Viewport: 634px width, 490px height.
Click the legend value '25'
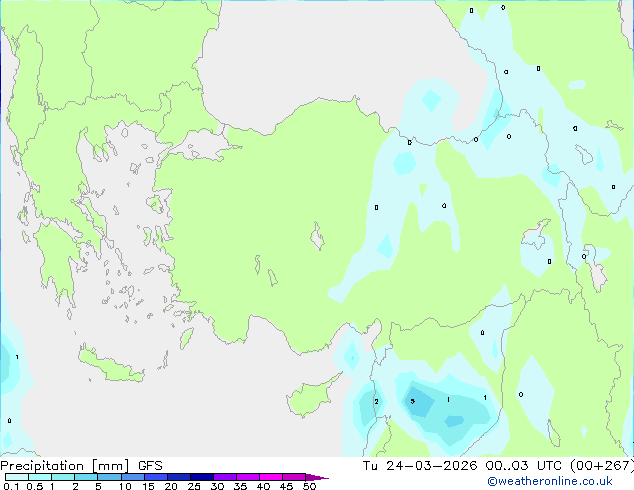194,486
